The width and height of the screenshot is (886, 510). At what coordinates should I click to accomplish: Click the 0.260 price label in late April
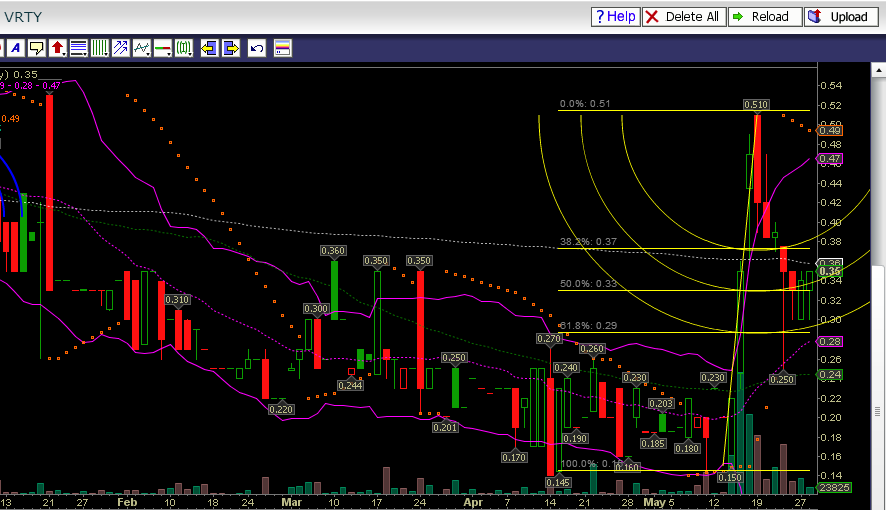[x=592, y=348]
